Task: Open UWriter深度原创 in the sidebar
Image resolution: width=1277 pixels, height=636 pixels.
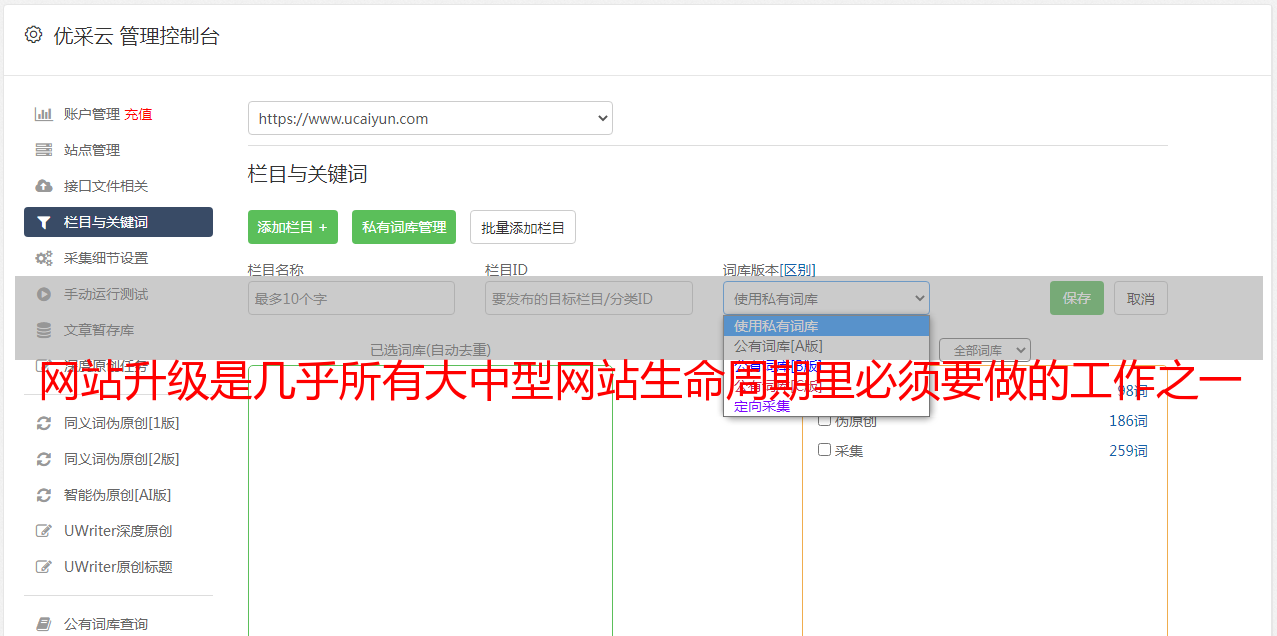Action: click(118, 531)
